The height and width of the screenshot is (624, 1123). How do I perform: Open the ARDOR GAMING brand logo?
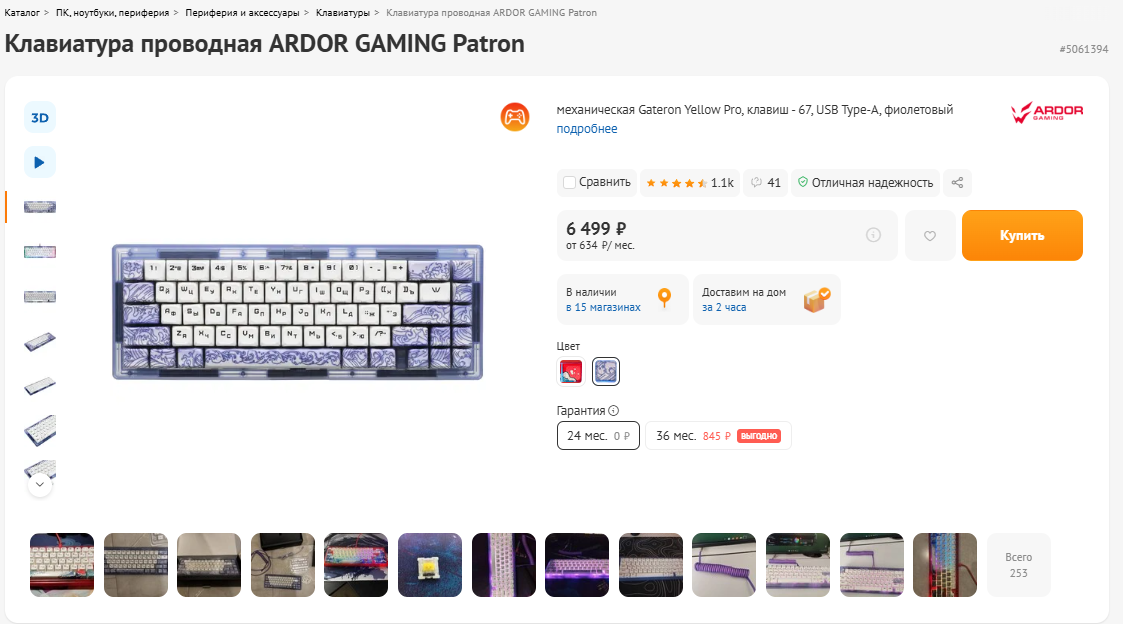tap(1046, 112)
